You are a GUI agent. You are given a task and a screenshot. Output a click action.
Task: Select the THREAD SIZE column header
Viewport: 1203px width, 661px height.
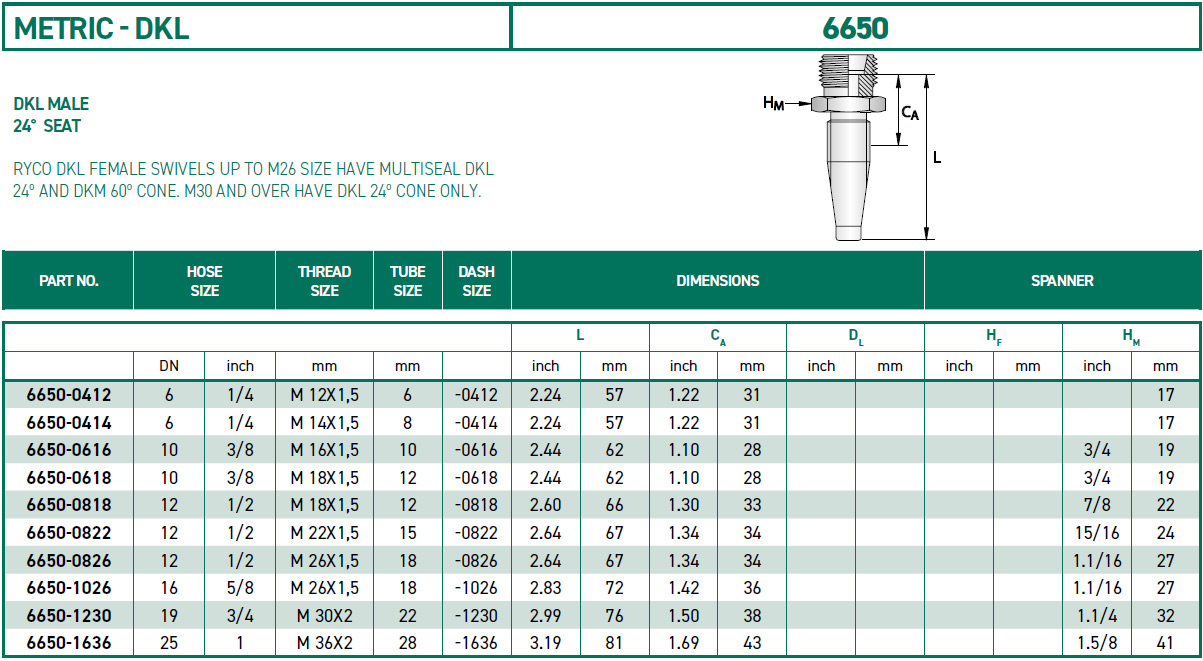324,281
